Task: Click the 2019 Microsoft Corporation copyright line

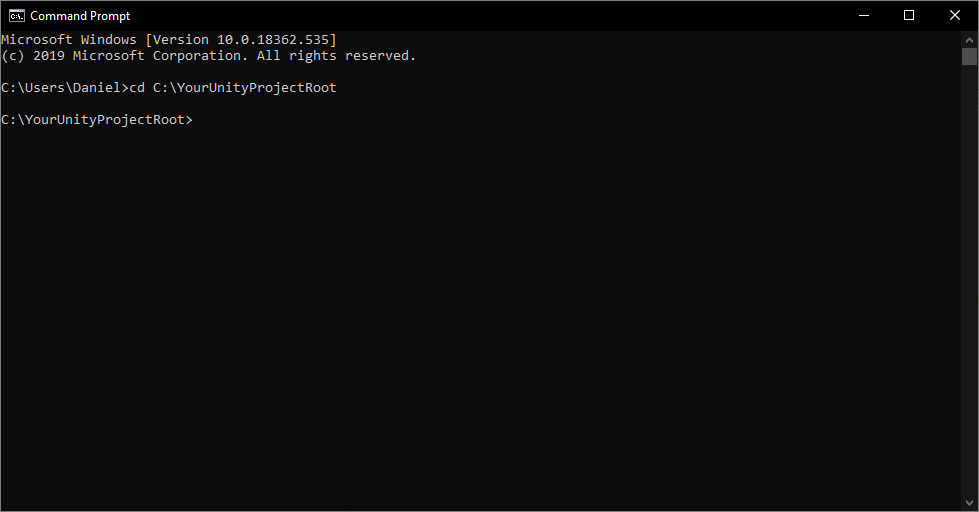Action: click(209, 56)
